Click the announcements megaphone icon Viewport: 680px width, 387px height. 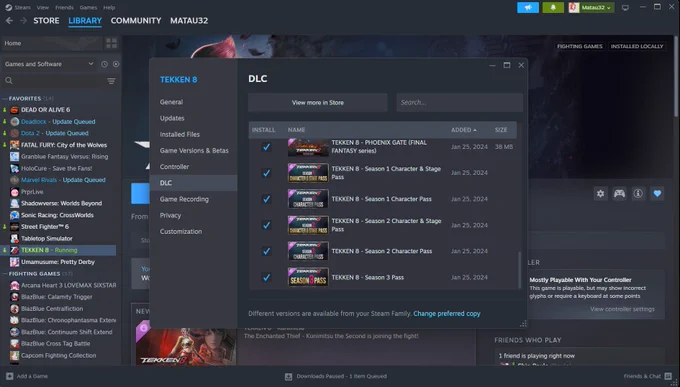(528, 7)
